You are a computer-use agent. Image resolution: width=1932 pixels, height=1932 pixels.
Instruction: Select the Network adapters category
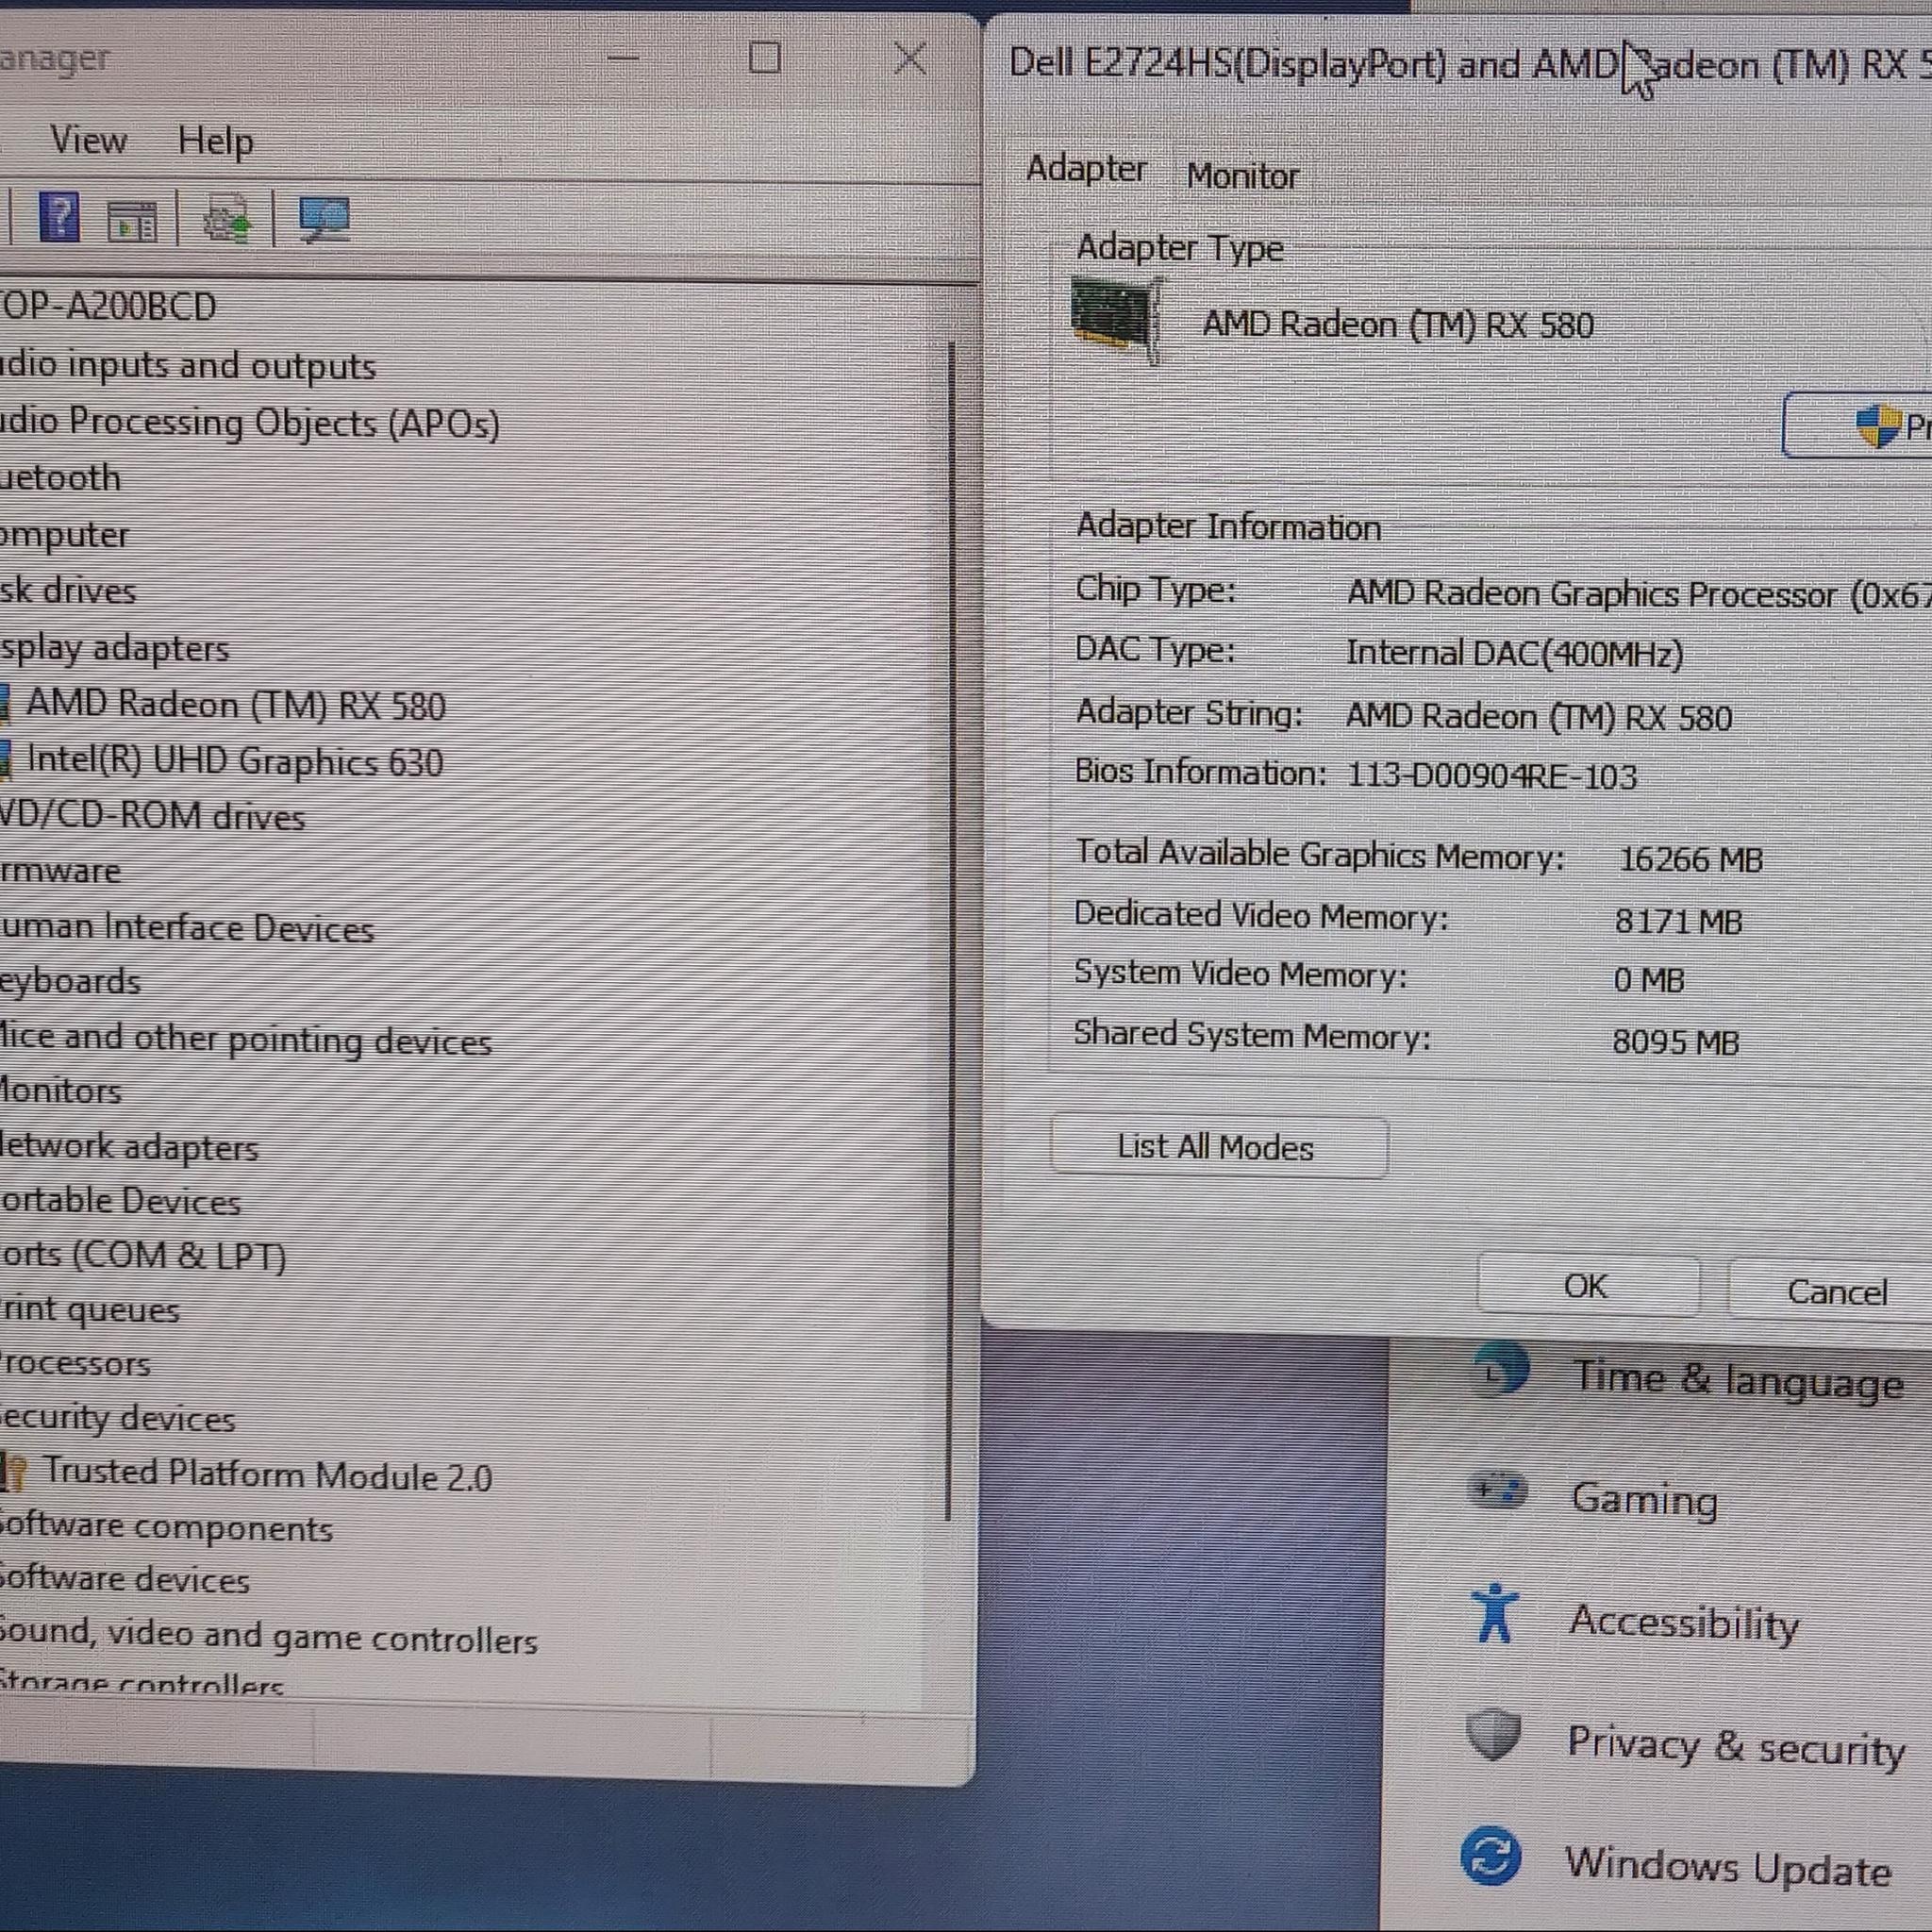click(129, 1147)
